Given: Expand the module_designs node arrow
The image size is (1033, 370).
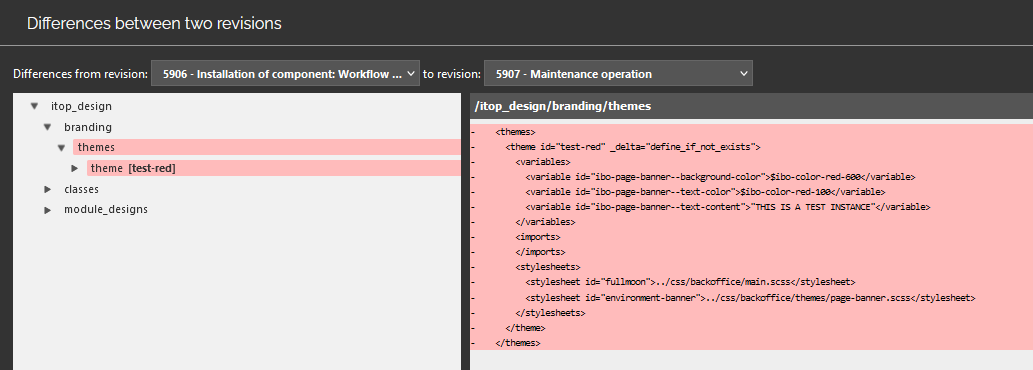Looking at the screenshot, I should point(47,210).
